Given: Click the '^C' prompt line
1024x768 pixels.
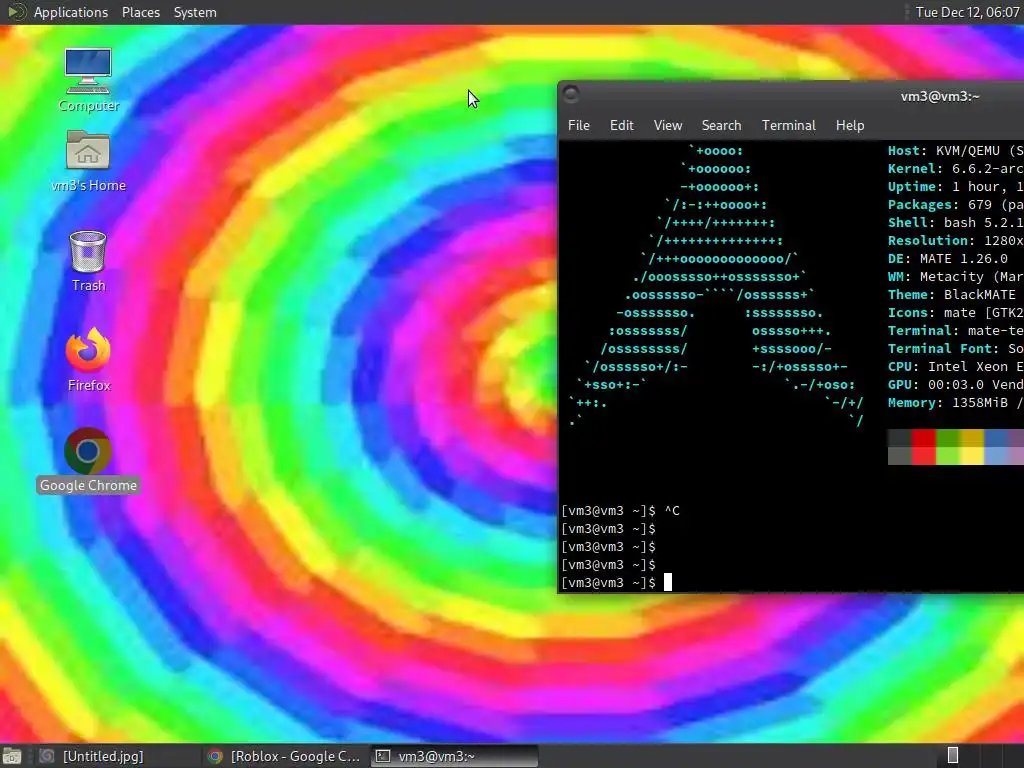Looking at the screenshot, I should pos(620,511).
